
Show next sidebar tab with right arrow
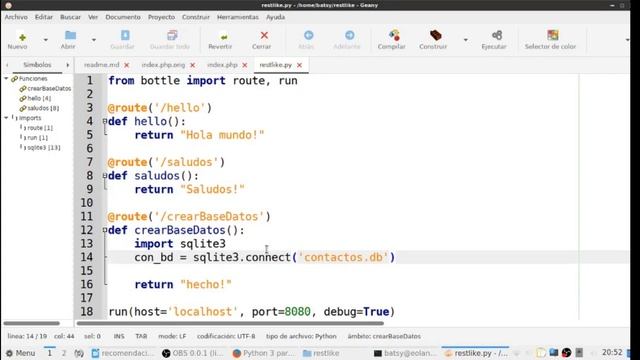coord(68,65)
